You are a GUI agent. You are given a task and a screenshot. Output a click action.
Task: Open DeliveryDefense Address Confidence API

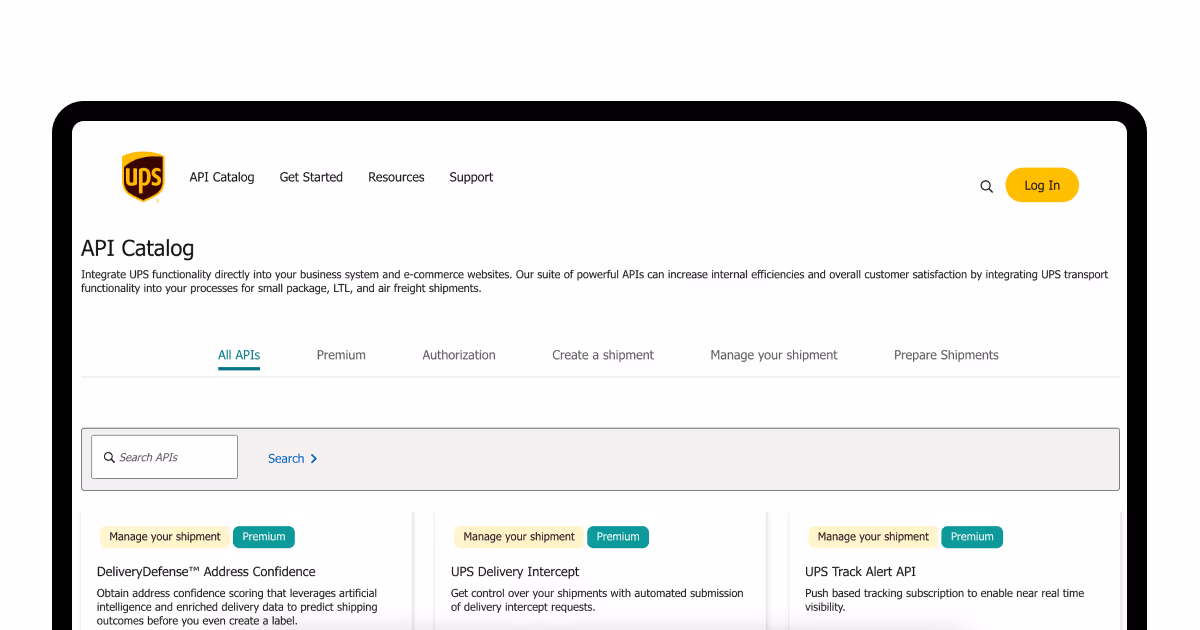click(x=206, y=572)
